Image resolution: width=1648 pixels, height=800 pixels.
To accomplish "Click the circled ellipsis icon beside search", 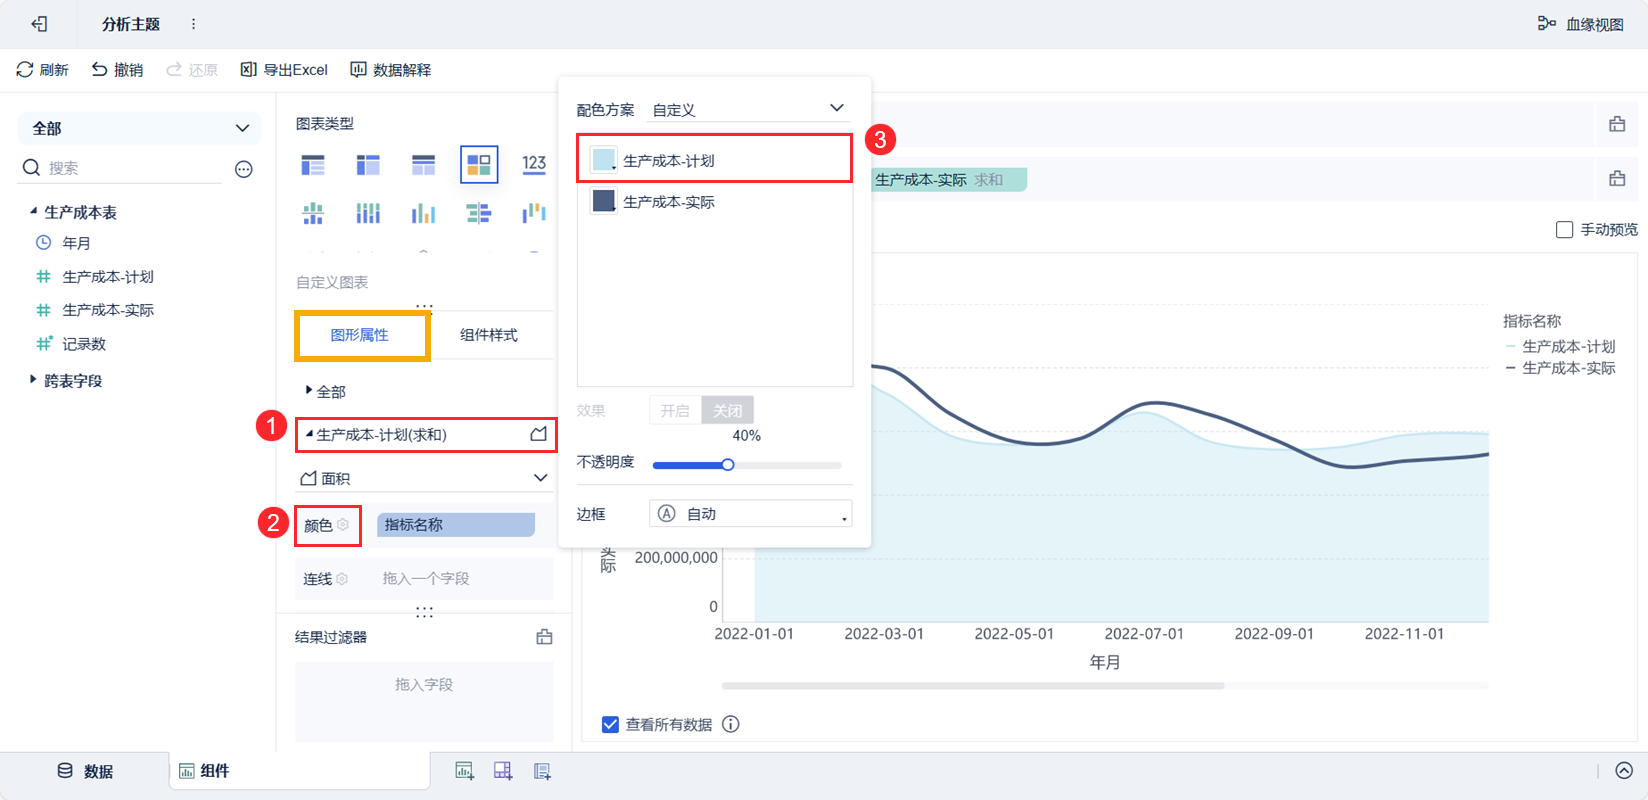I will point(244,169).
